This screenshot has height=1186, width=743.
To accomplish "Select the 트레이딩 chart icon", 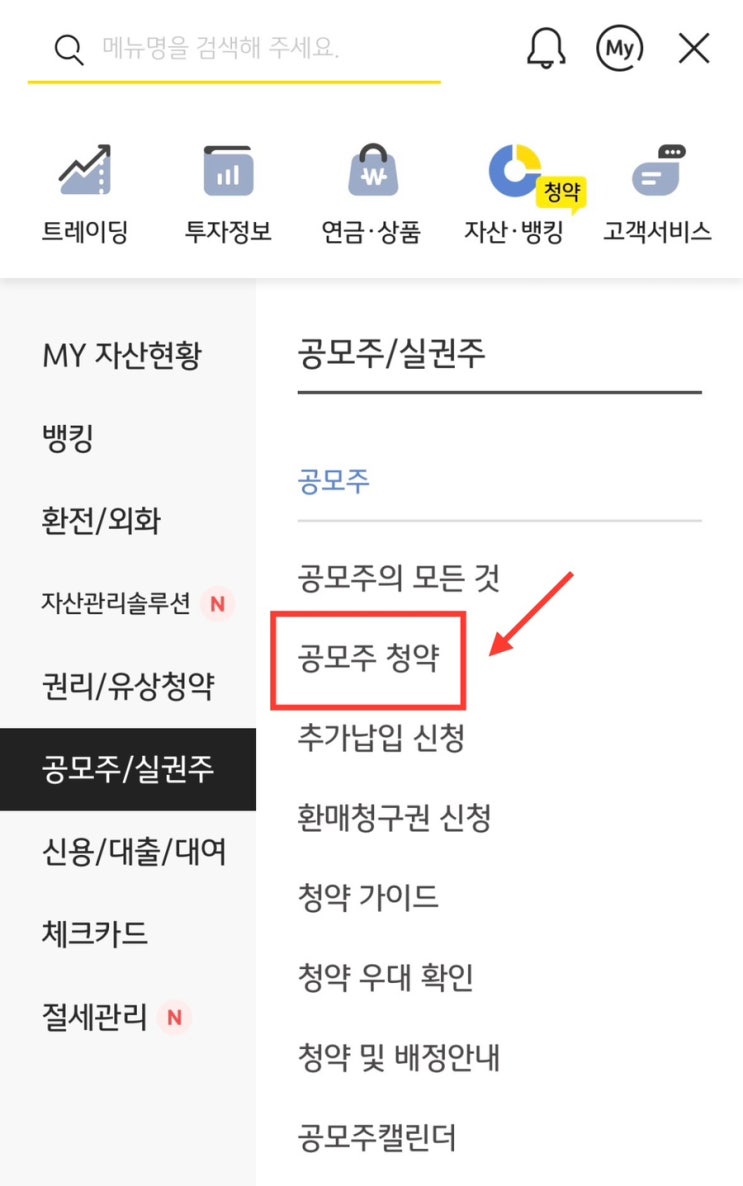I will tap(85, 170).
